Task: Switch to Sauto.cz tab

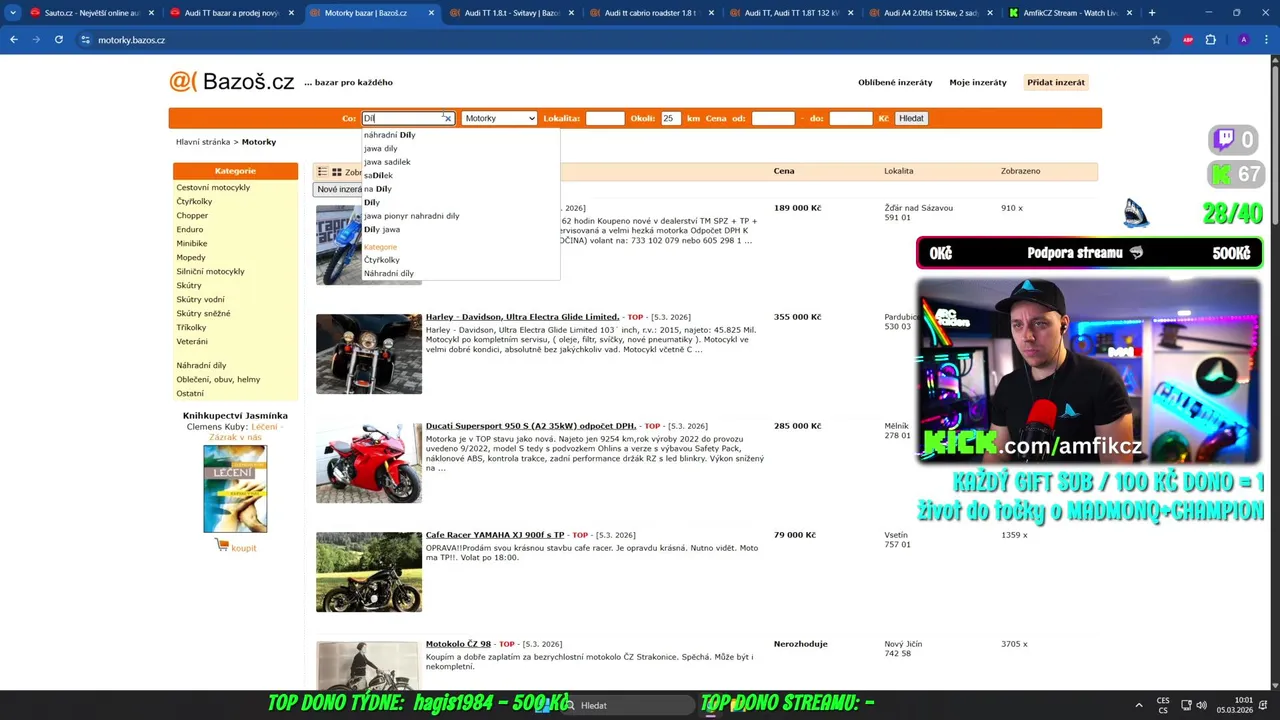Action: click(x=92, y=13)
